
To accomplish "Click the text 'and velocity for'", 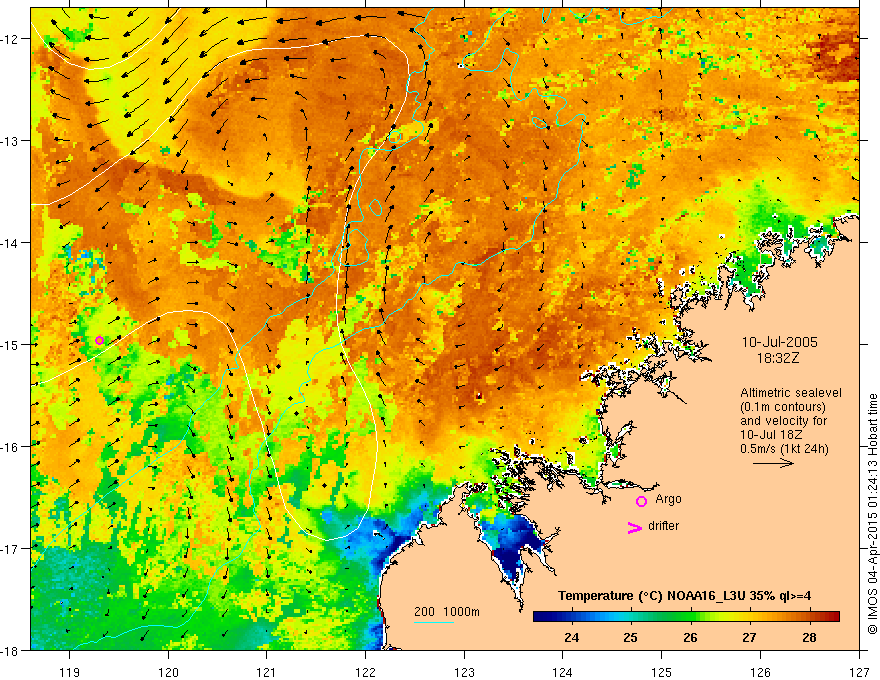I will (783, 421).
